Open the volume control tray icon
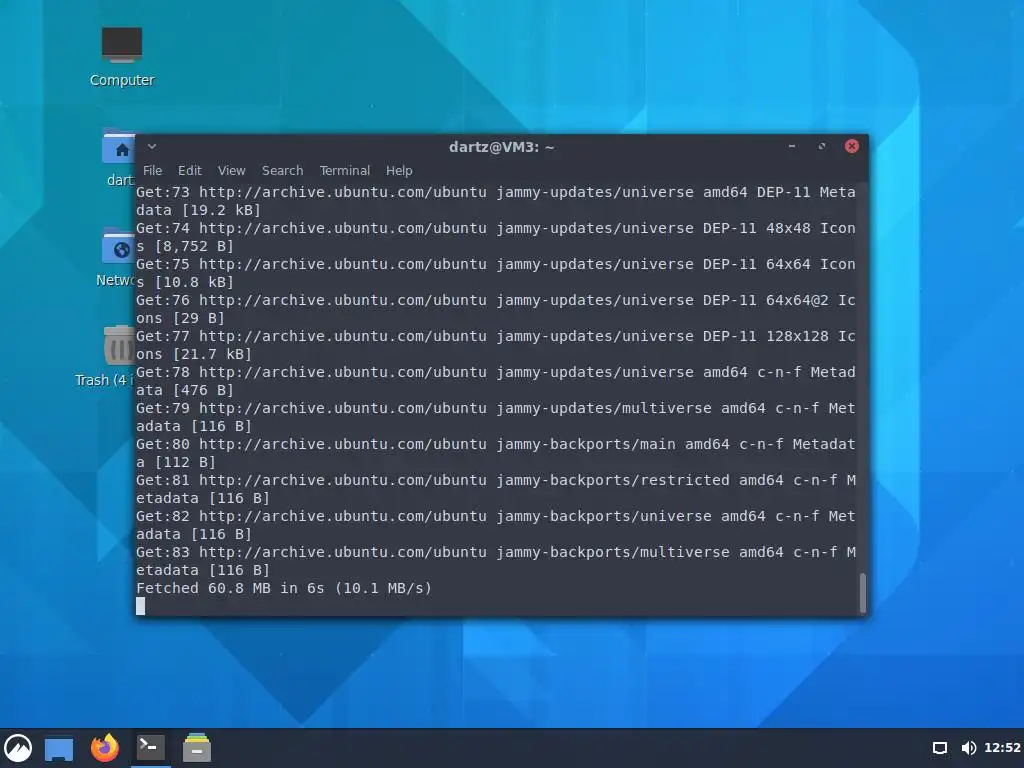Viewport: 1024px width, 768px height. [x=968, y=748]
